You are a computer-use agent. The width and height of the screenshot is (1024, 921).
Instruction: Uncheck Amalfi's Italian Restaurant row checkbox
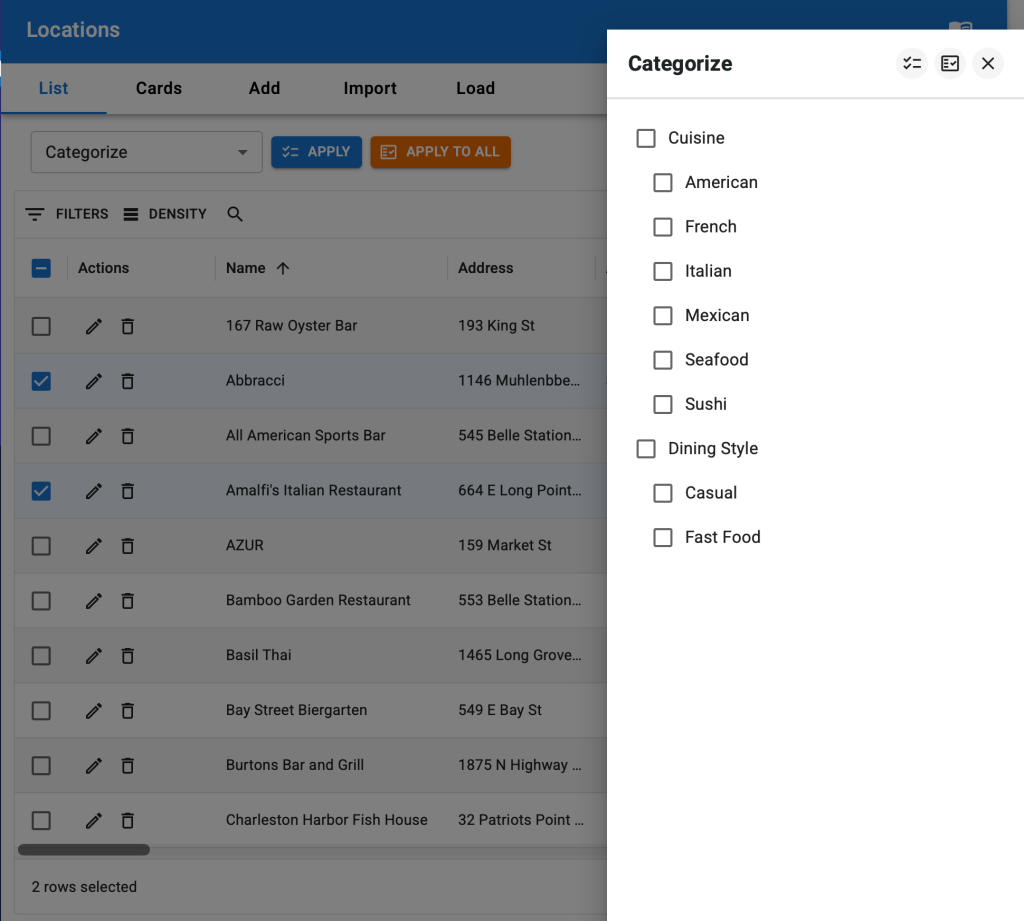click(41, 491)
